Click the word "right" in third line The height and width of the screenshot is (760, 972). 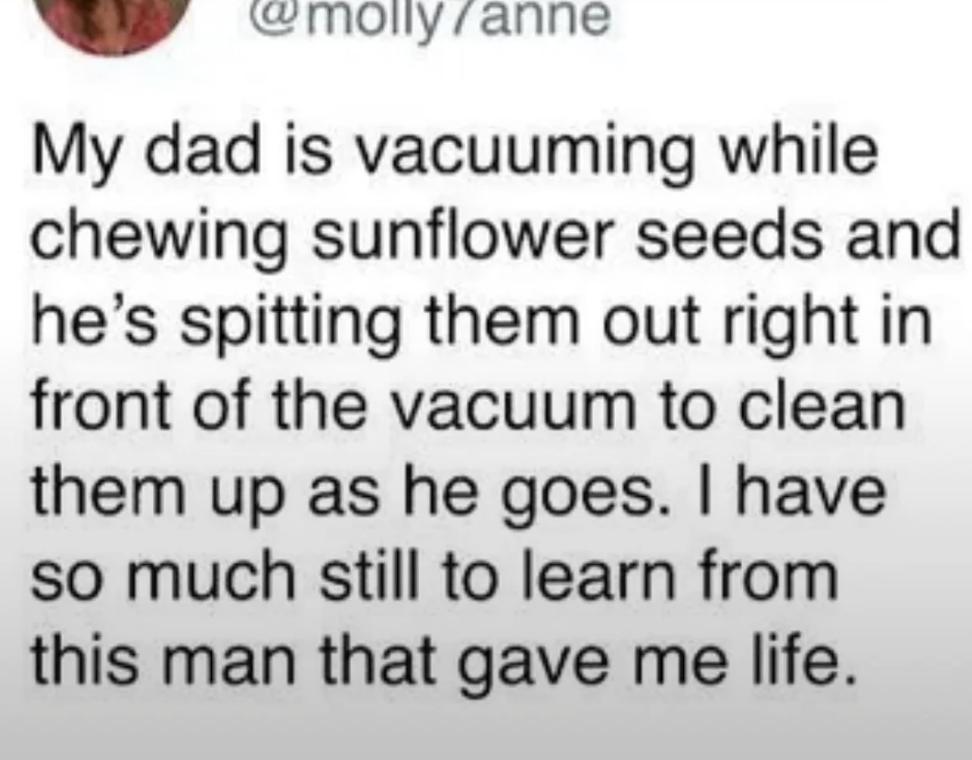click(806, 322)
